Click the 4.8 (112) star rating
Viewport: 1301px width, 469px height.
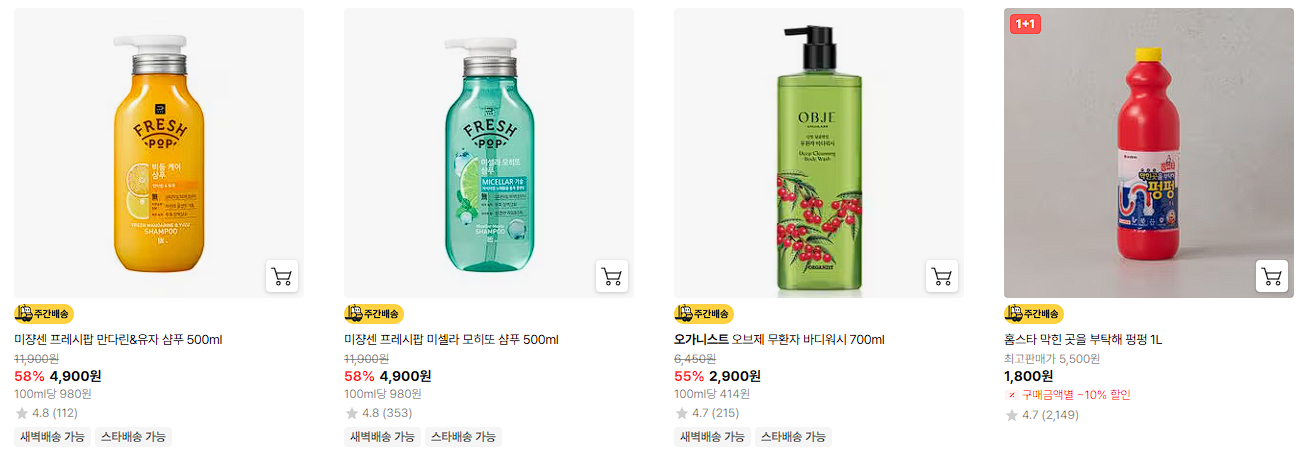tap(46, 413)
